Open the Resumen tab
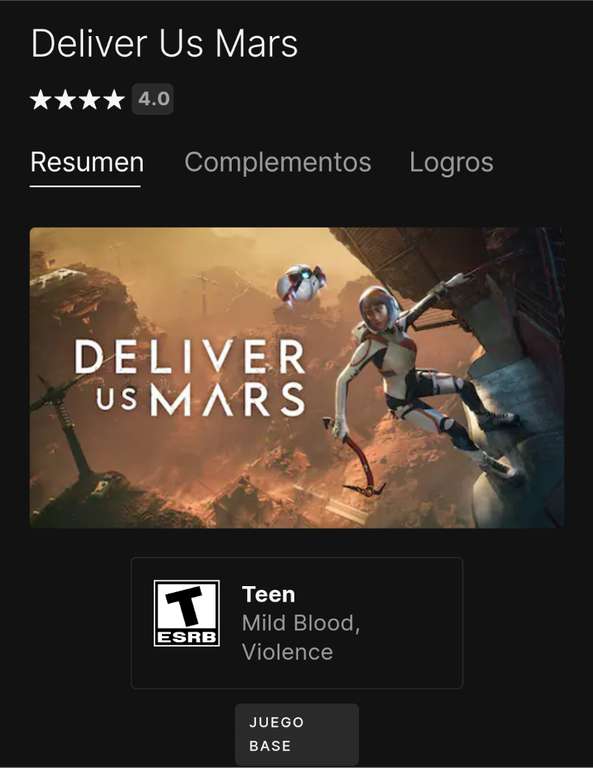The width and height of the screenshot is (593, 768). pos(87,162)
